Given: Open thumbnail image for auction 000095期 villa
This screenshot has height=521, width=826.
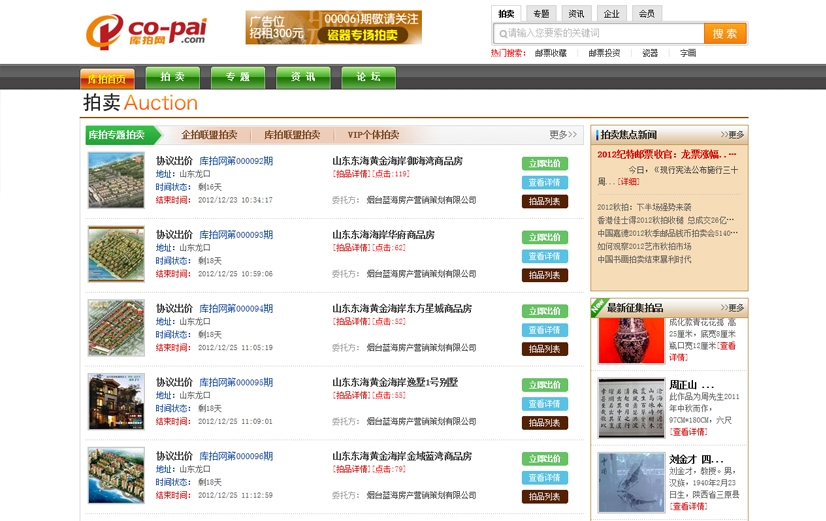Looking at the screenshot, I should [116, 402].
